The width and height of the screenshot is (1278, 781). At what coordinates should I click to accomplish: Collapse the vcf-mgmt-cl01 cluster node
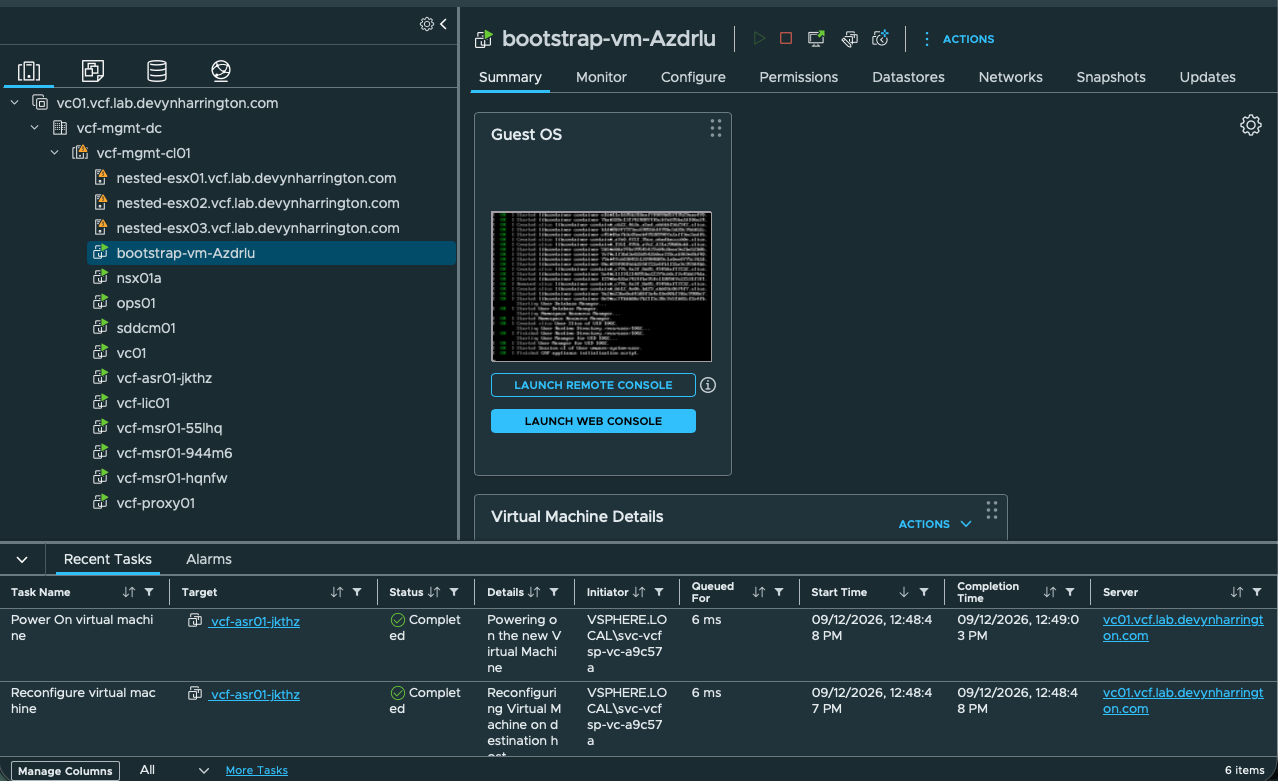click(x=55, y=153)
